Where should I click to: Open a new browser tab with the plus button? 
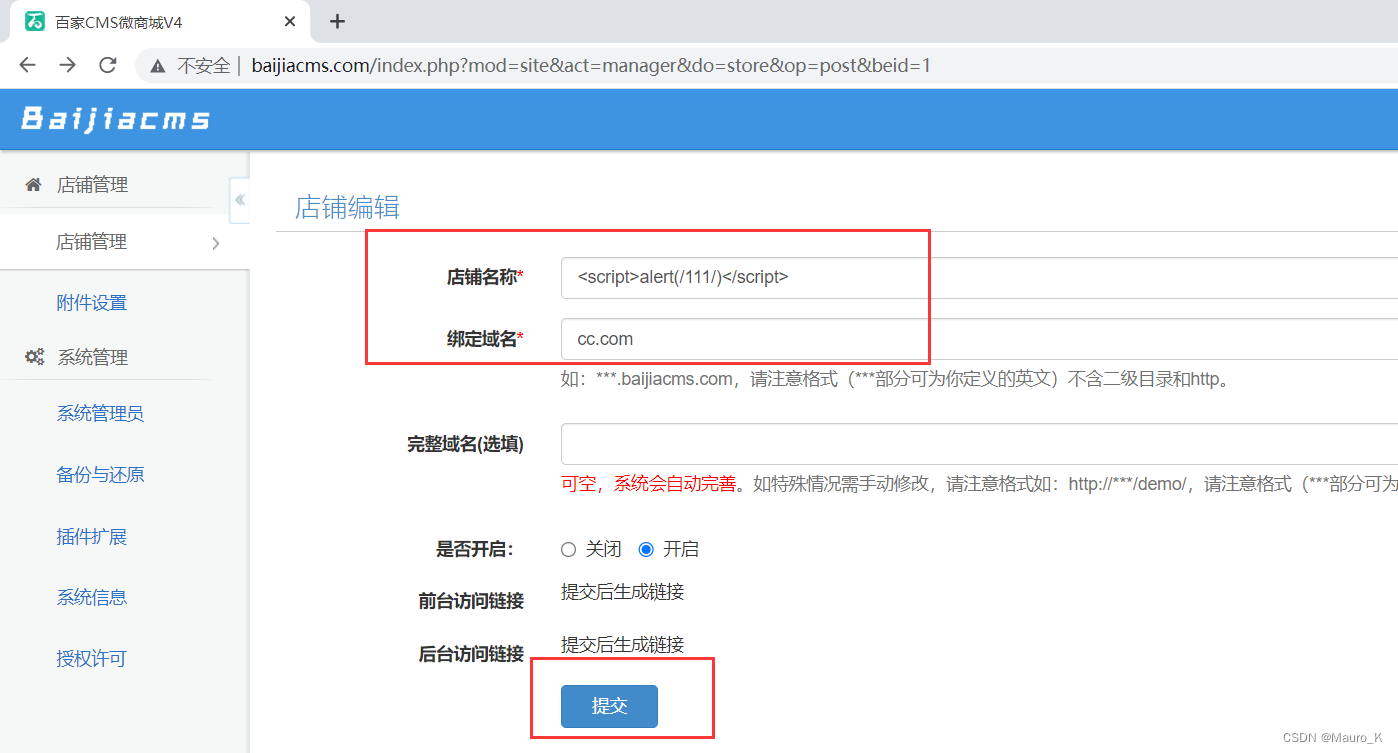(338, 21)
